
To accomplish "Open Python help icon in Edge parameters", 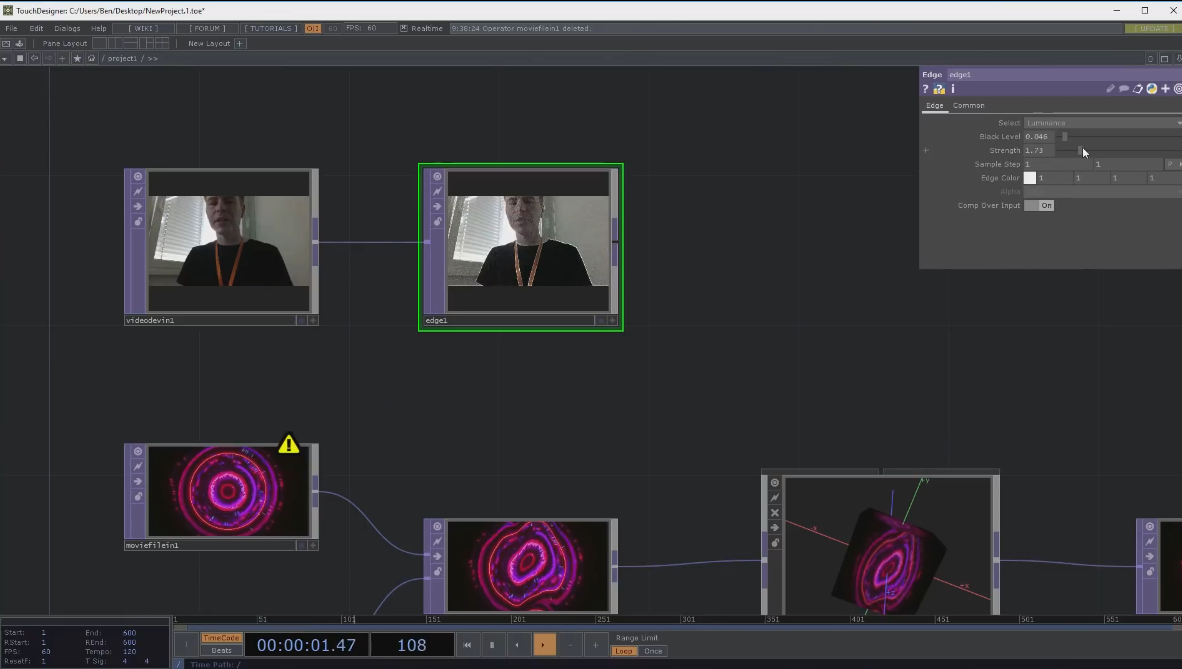I will pyautogui.click(x=939, y=89).
